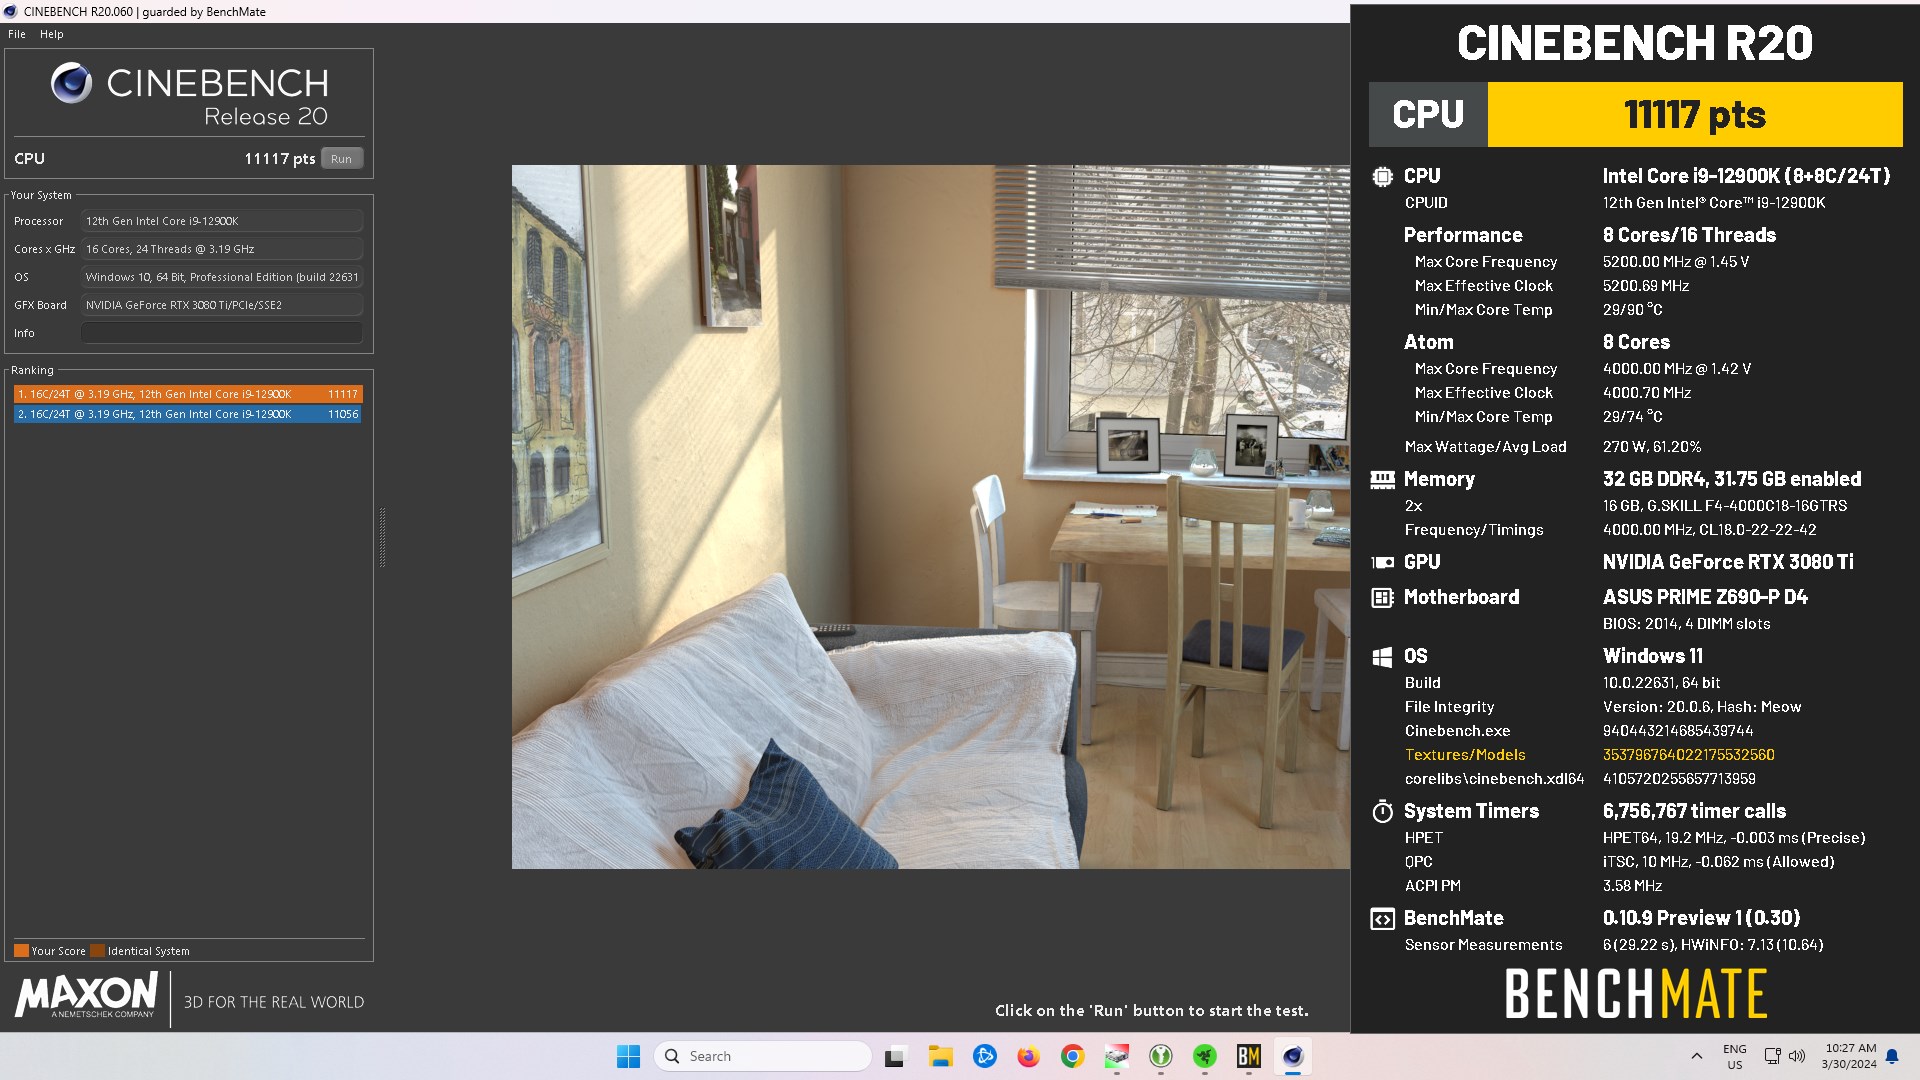Click the sidebar splitter handle

coord(382,538)
